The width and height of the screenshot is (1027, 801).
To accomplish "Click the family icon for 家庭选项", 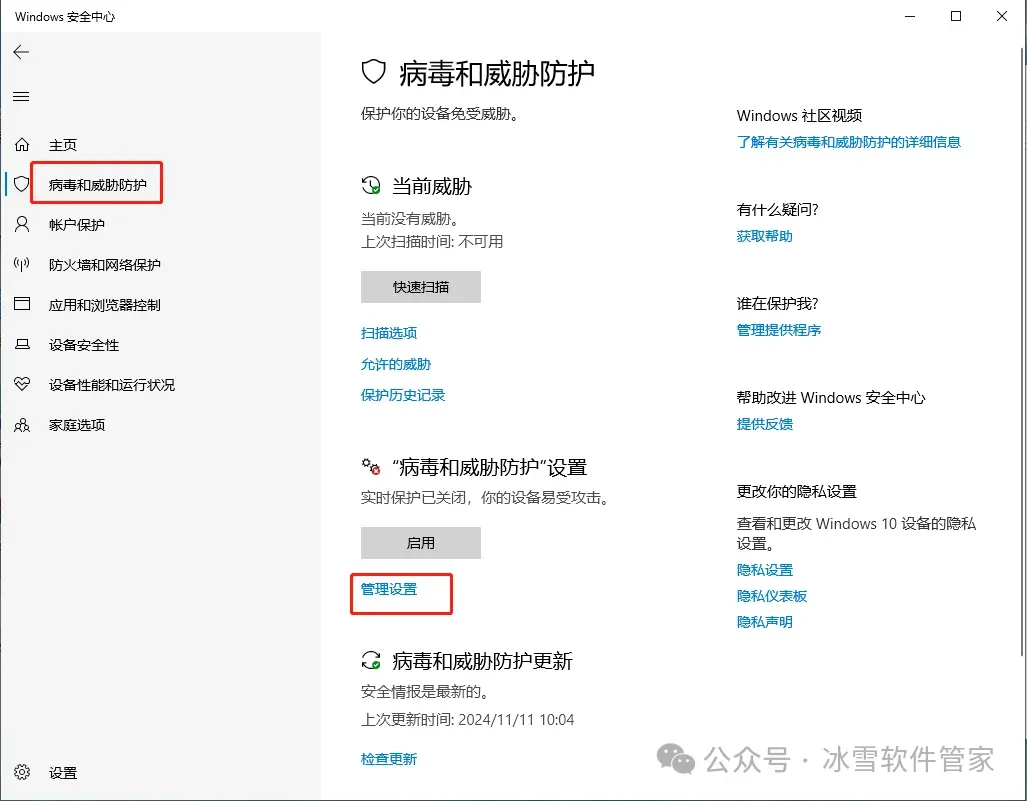I will coord(22,425).
